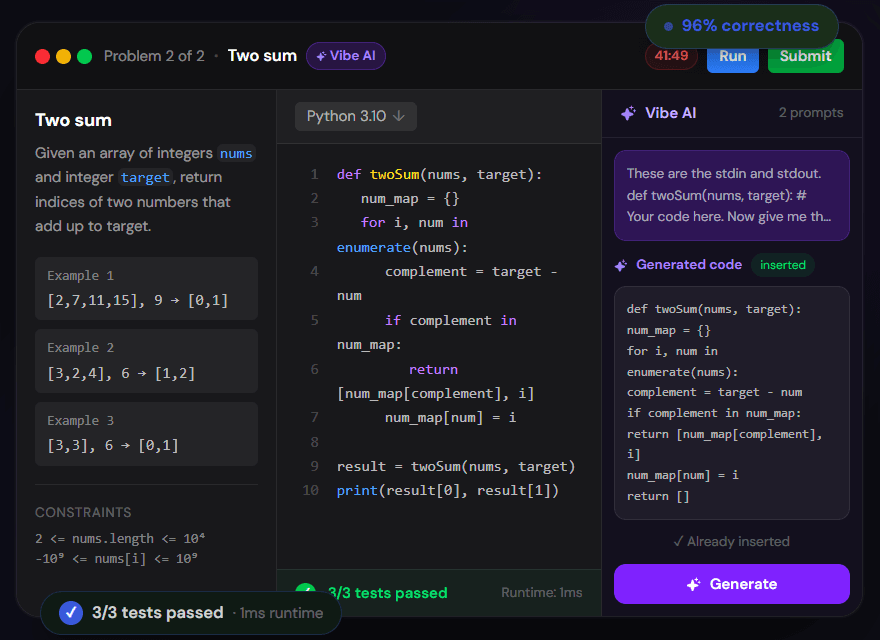The width and height of the screenshot is (880, 640).
Task: Click 'return []' line in generated code
Action: point(658,496)
